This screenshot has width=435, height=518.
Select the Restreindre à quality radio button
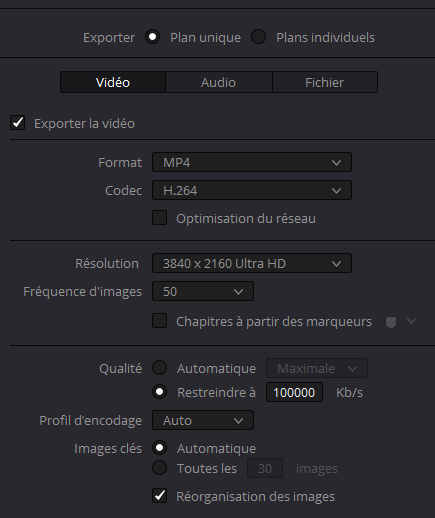pyautogui.click(x=160, y=392)
